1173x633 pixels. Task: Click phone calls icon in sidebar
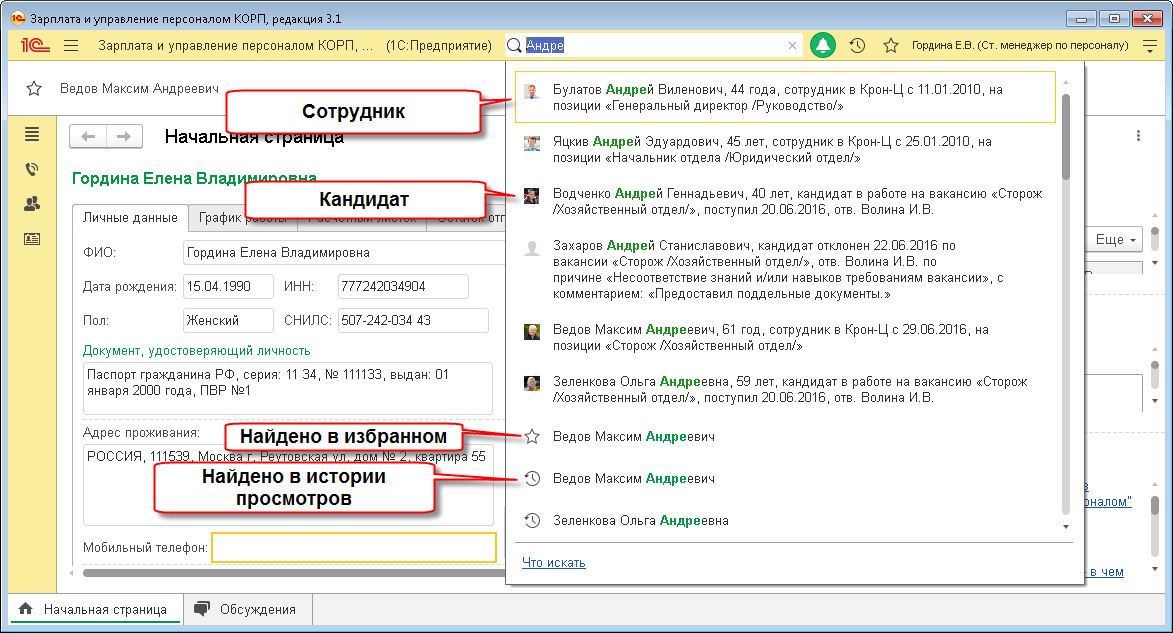tap(31, 169)
